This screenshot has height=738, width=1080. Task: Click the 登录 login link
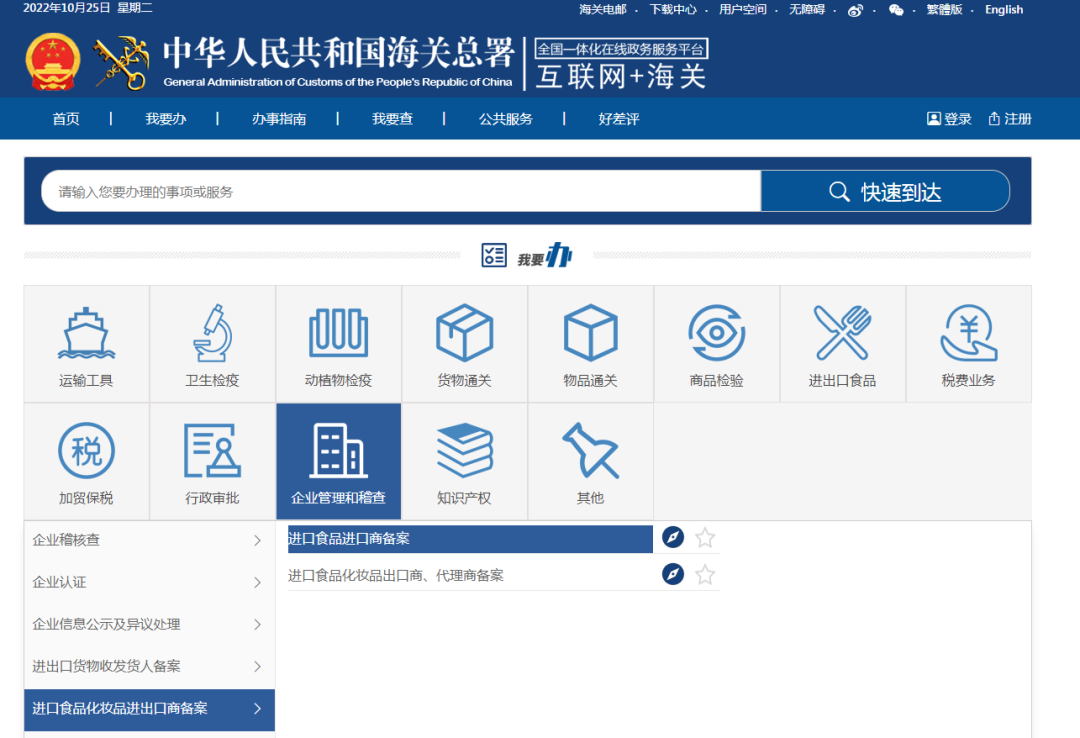[949, 119]
